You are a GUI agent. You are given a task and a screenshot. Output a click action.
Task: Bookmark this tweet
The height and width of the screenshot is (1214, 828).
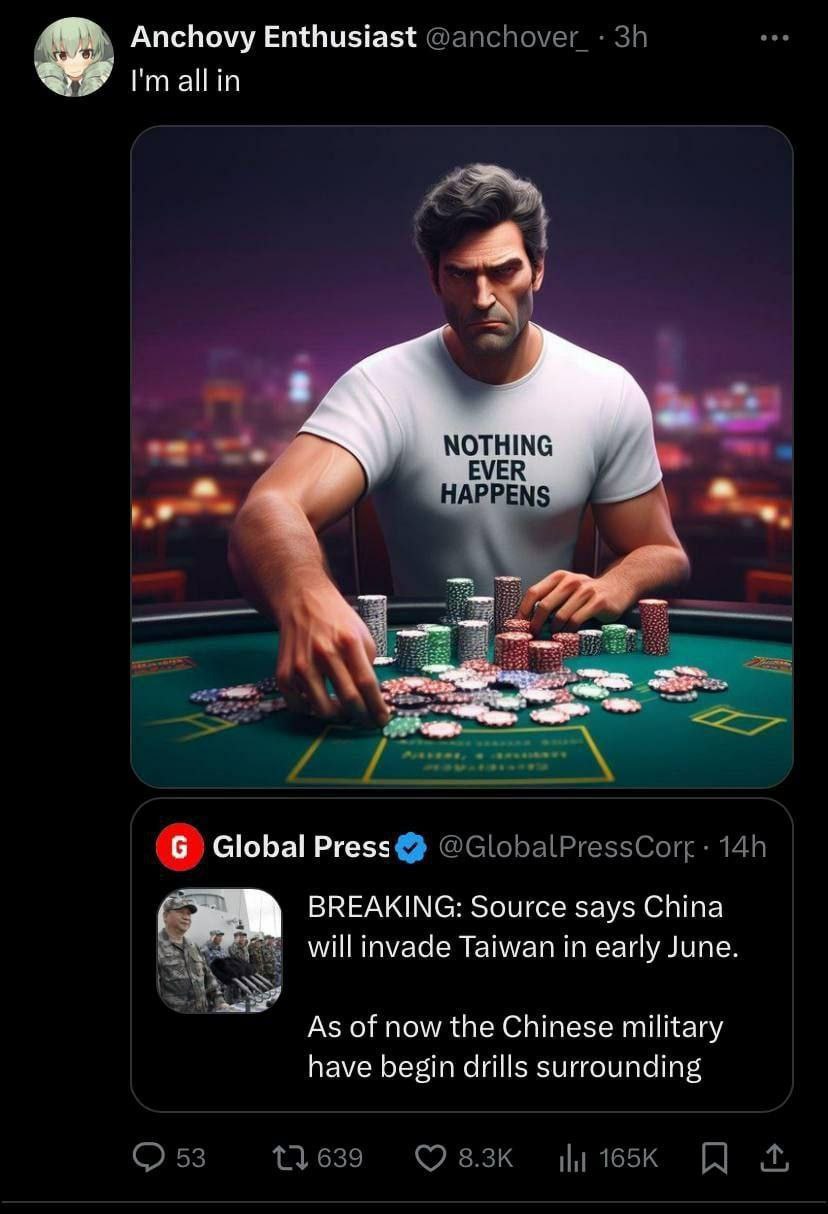coord(713,1157)
